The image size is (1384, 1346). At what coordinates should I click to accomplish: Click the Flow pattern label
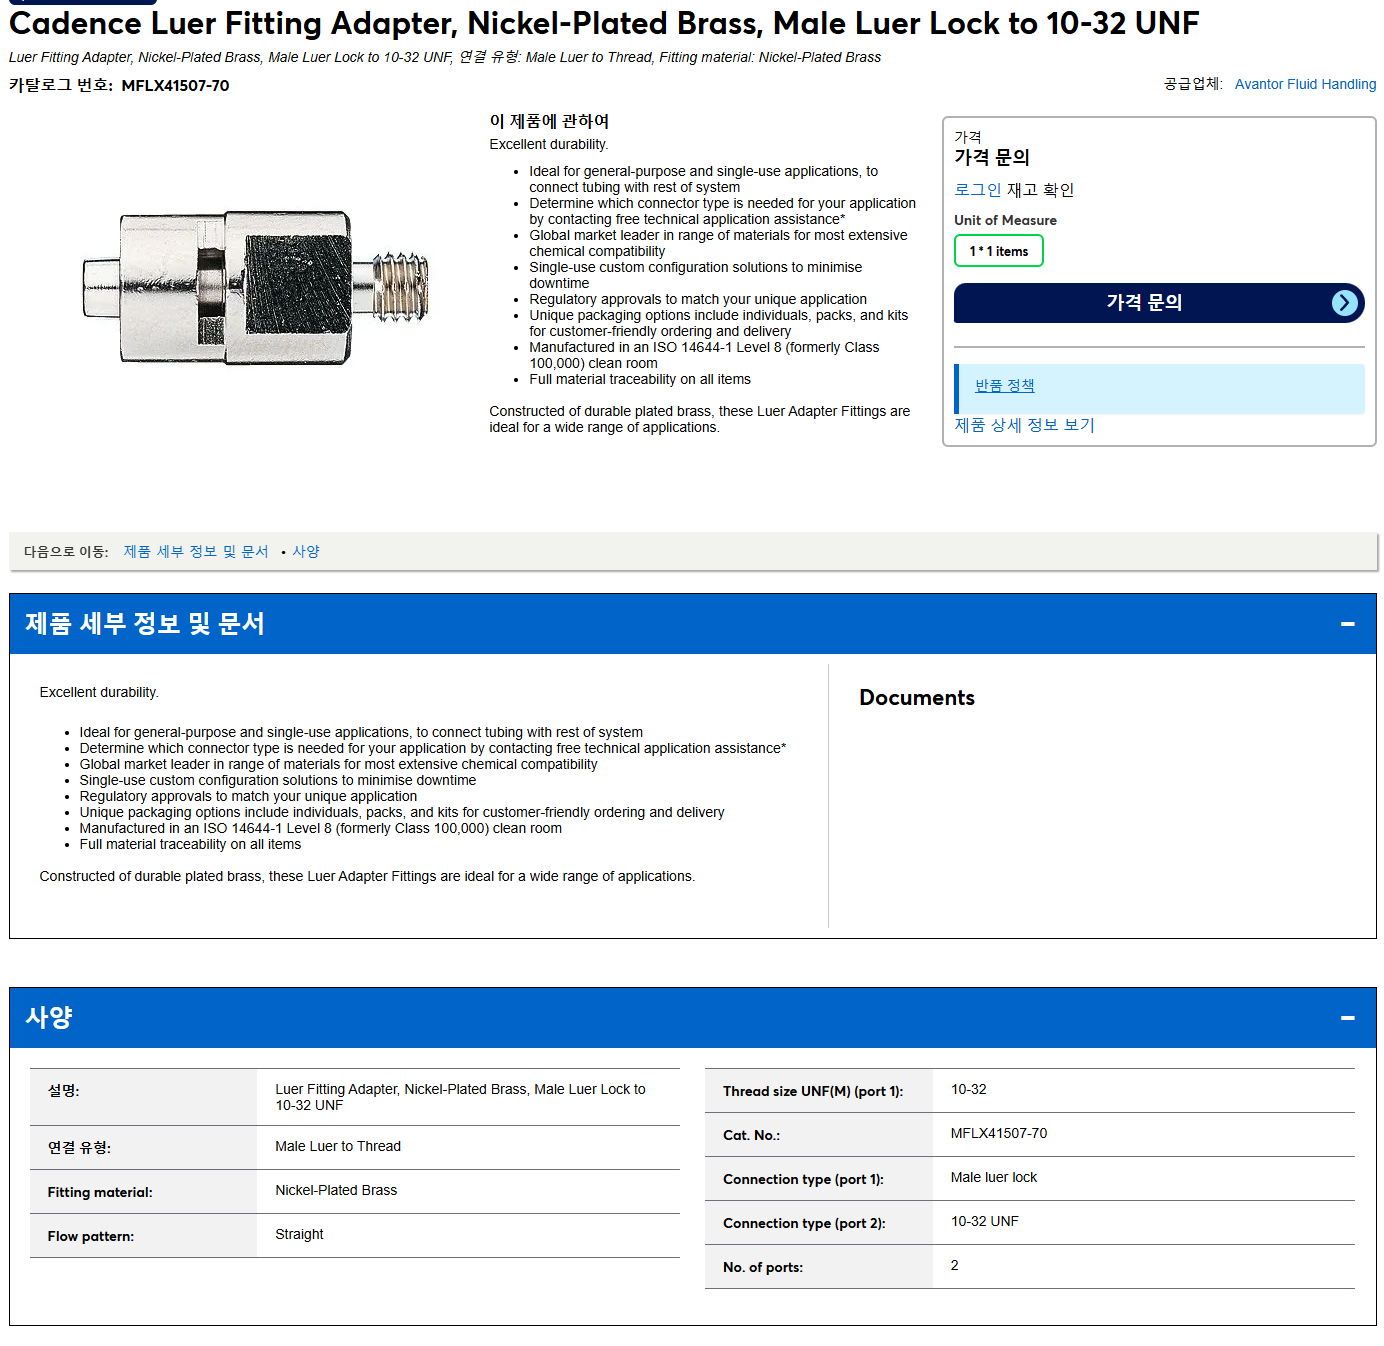click(x=90, y=1237)
